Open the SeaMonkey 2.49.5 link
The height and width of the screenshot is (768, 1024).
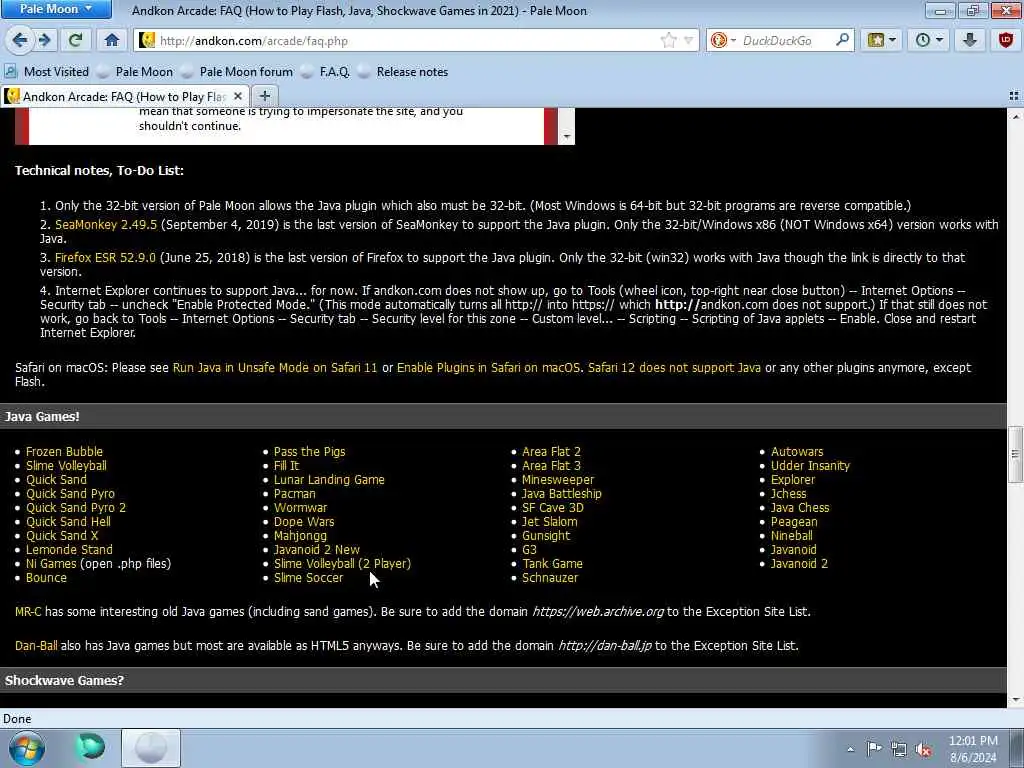[x=106, y=225]
